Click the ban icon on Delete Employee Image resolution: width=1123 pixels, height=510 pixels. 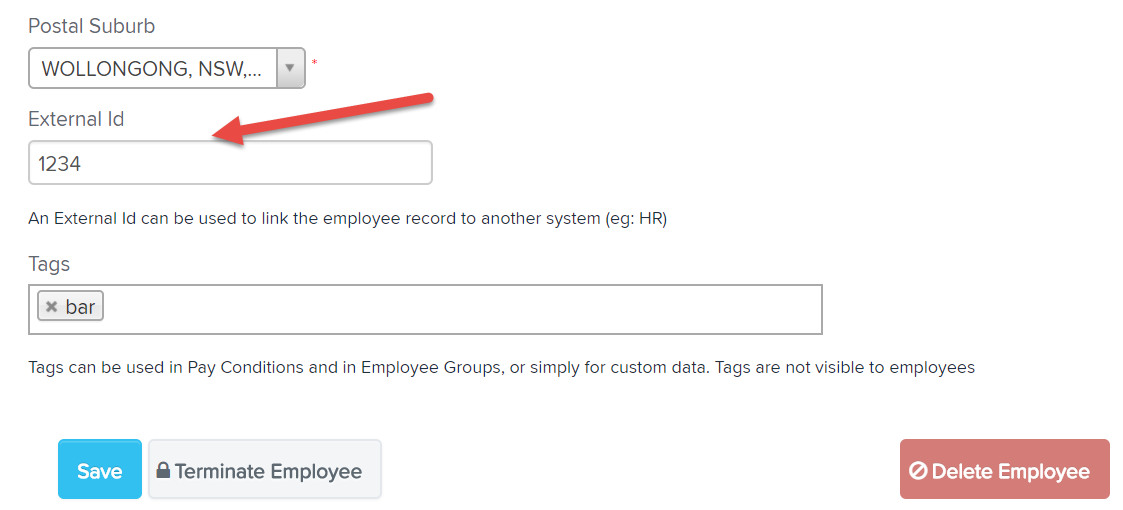[x=917, y=471]
